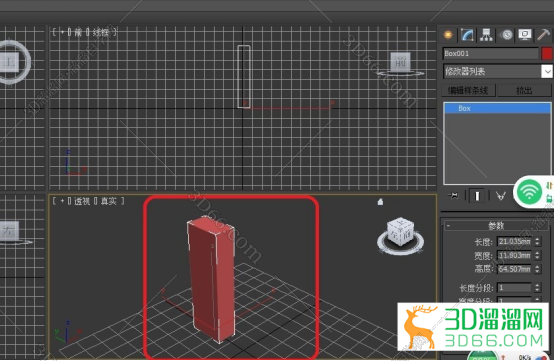This screenshot has height=361, width=554.
Task: Open the 透视 viewport label menu
Action: coord(82,201)
